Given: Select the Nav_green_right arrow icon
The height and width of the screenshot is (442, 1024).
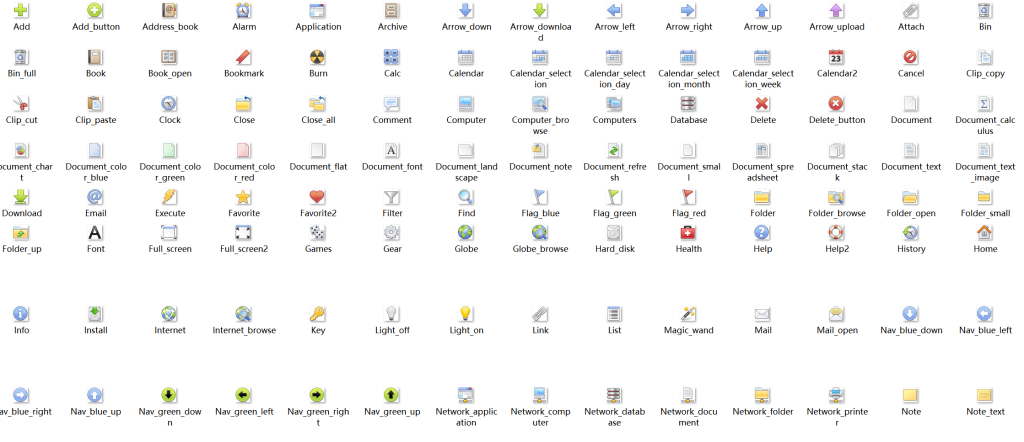Looking at the screenshot, I should point(317,394).
